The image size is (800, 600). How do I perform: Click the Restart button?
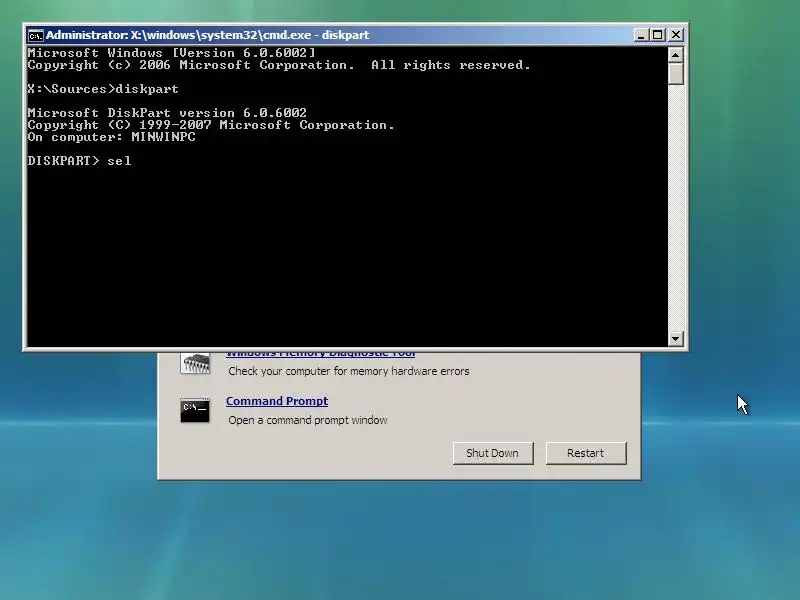[586, 453]
